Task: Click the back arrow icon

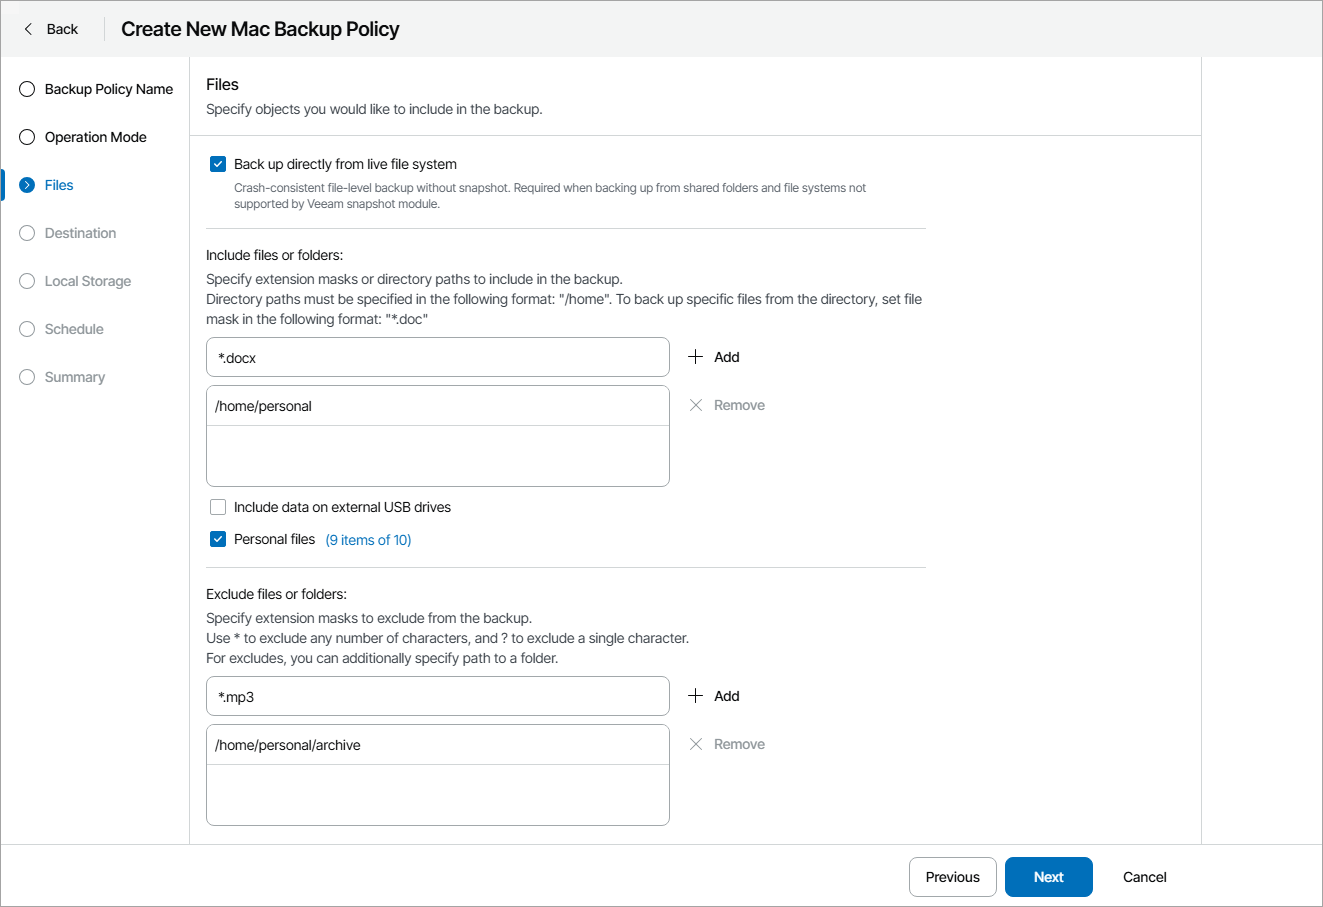Action: pyautogui.click(x=28, y=29)
